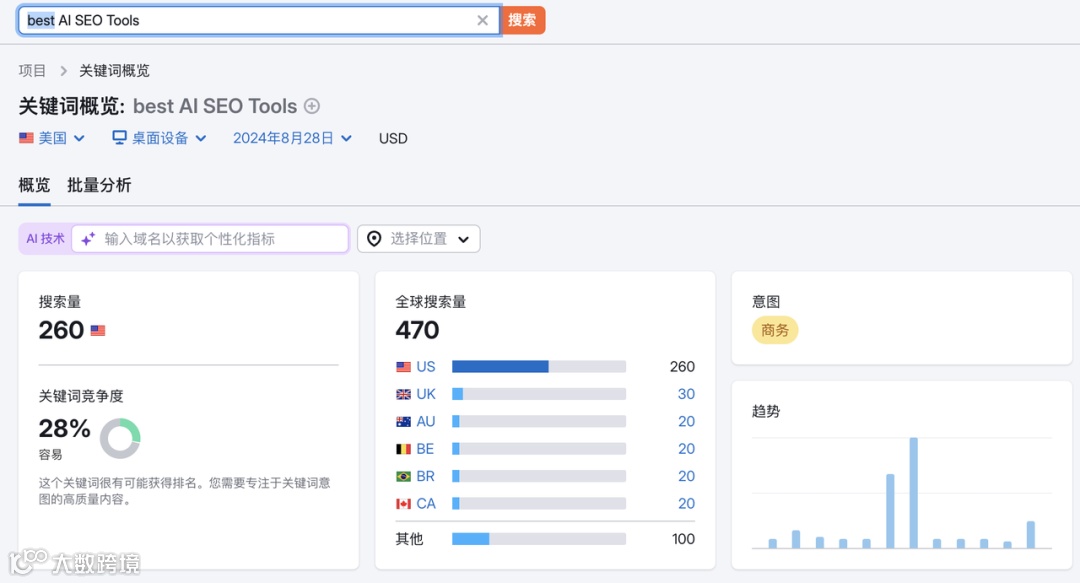Click the UK flag in global volume list
Viewport: 1080px width, 583px height.
click(404, 394)
